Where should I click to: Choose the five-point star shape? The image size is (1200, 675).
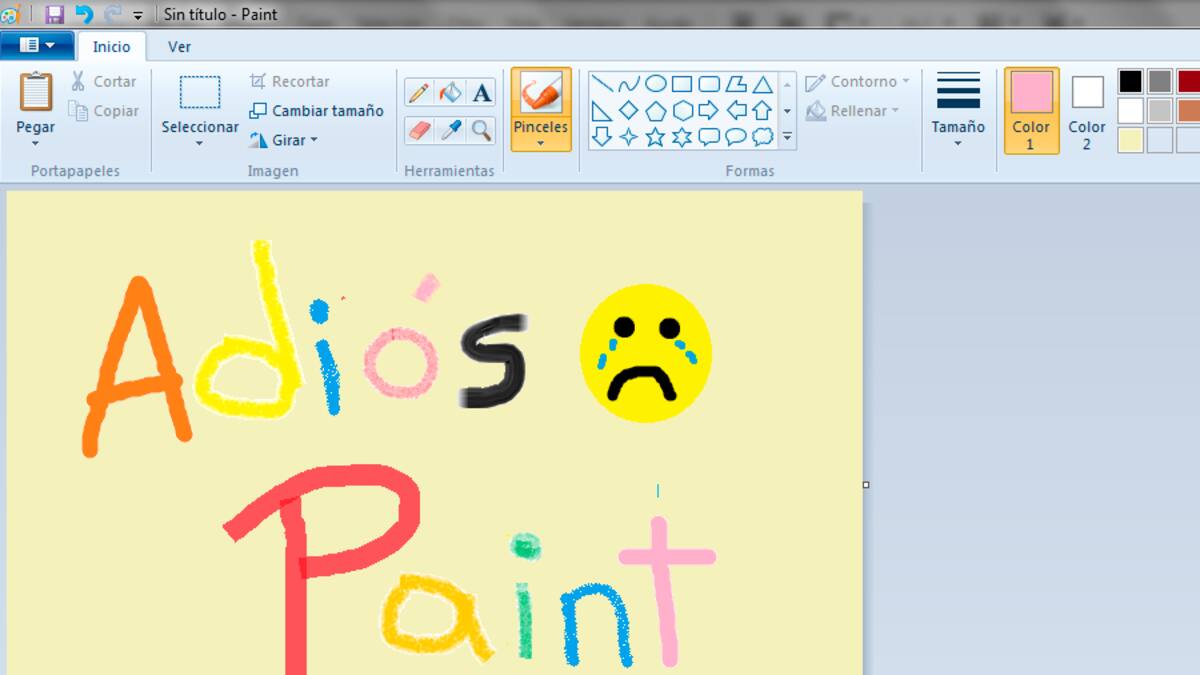tap(655, 137)
